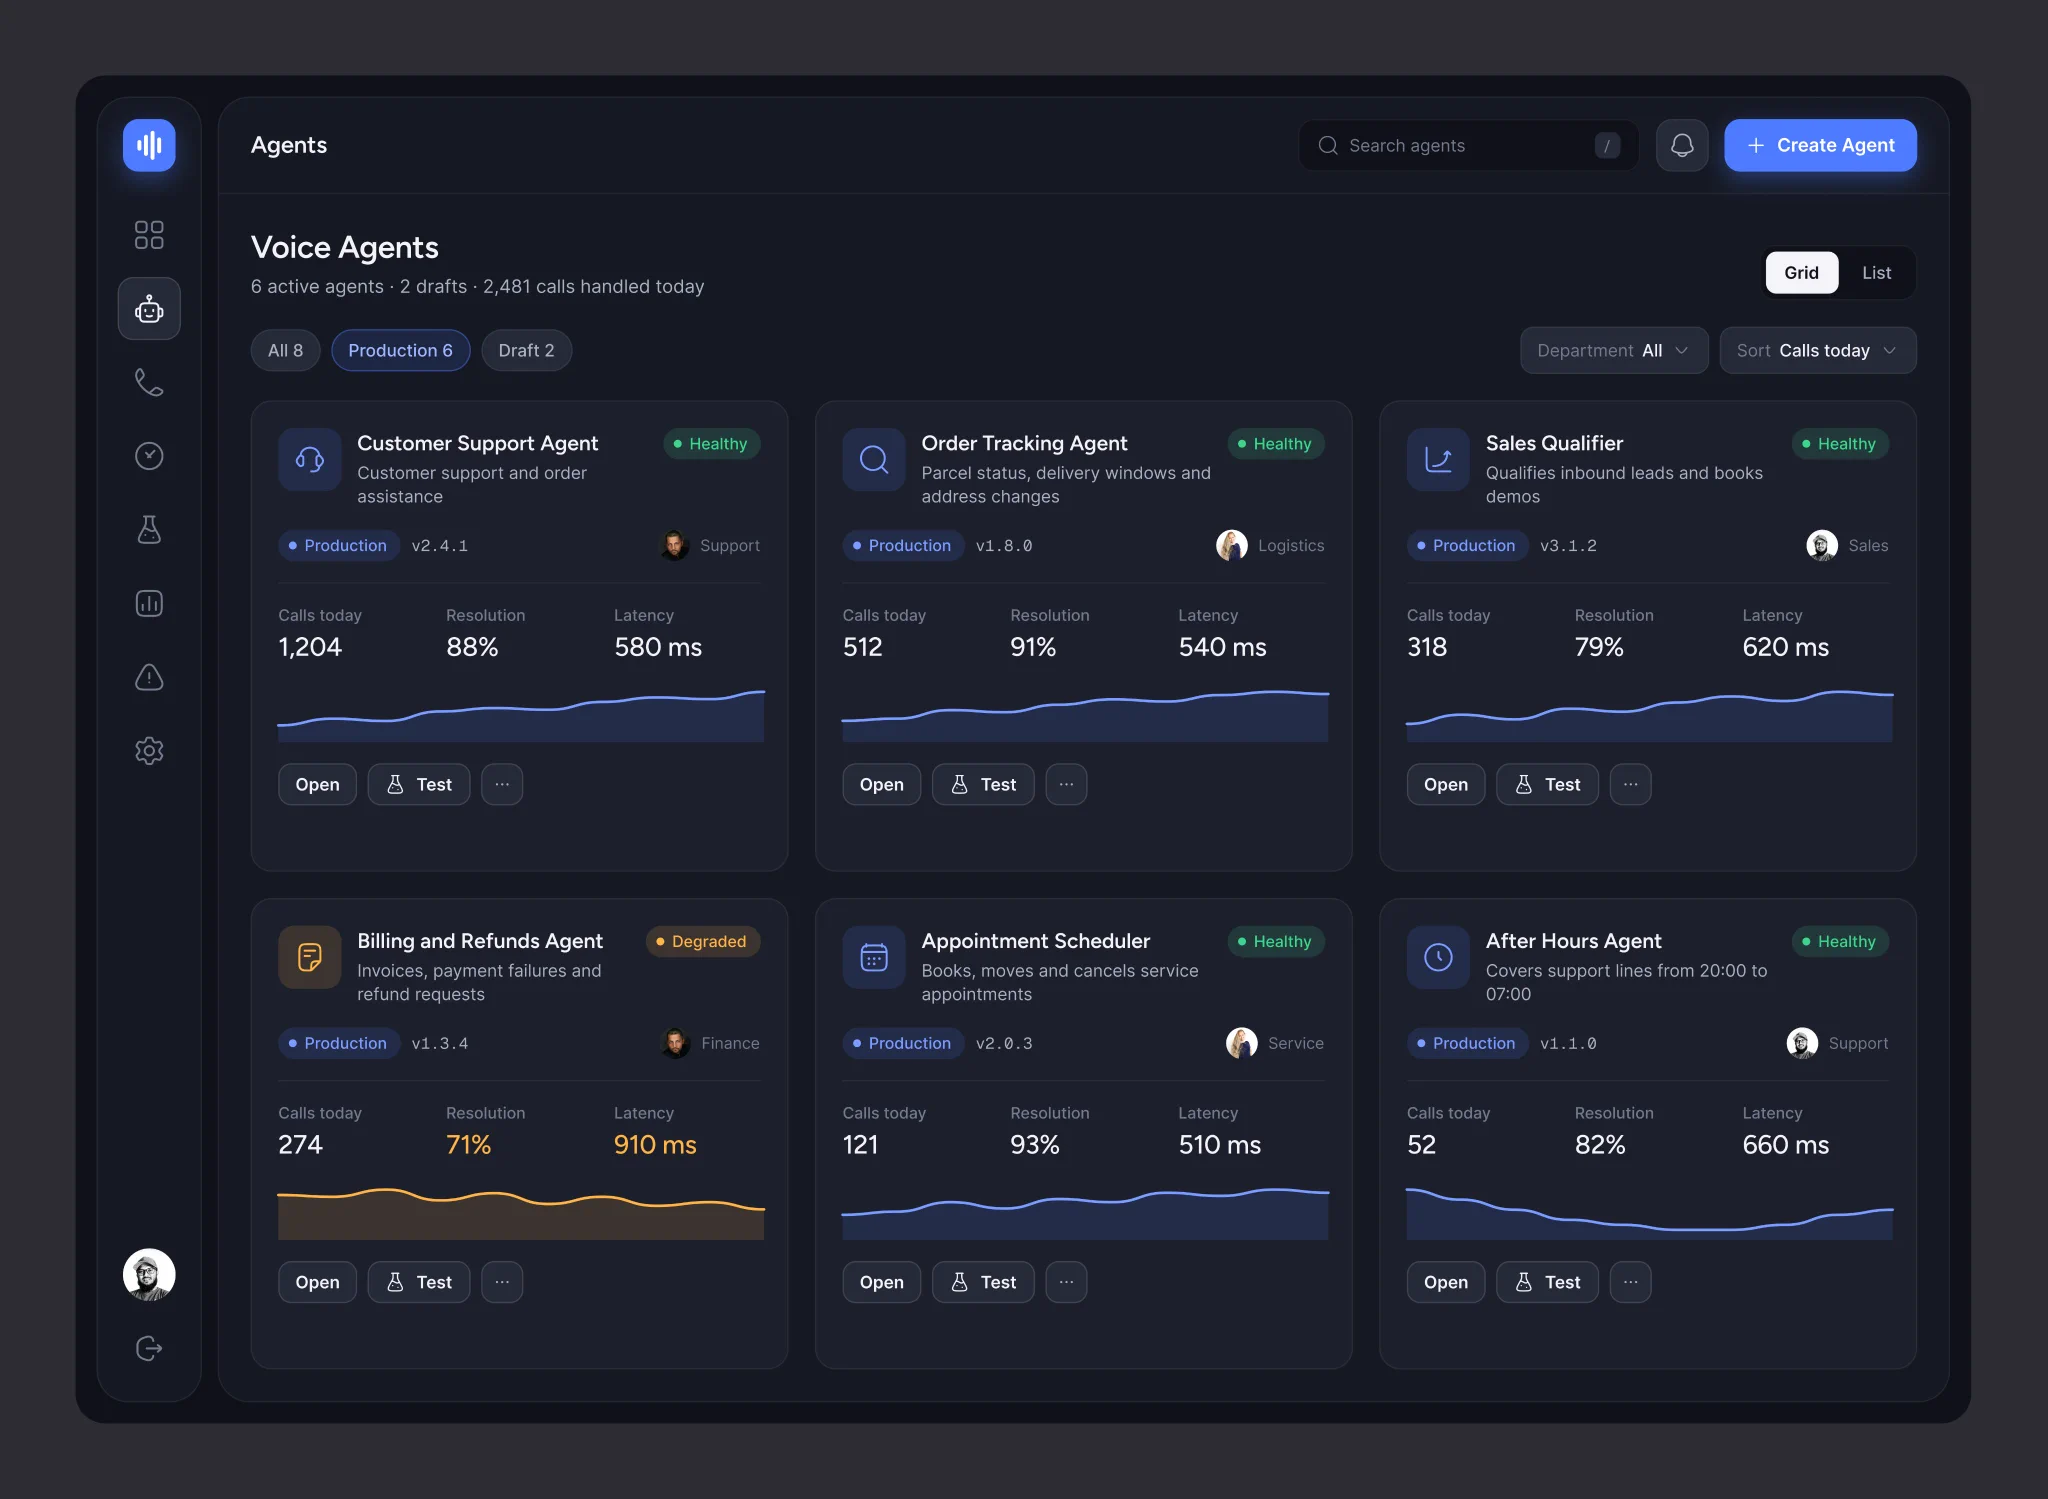Click the Appointment Scheduler calendar icon
Viewport: 2048px width, 1499px height.
click(x=874, y=957)
